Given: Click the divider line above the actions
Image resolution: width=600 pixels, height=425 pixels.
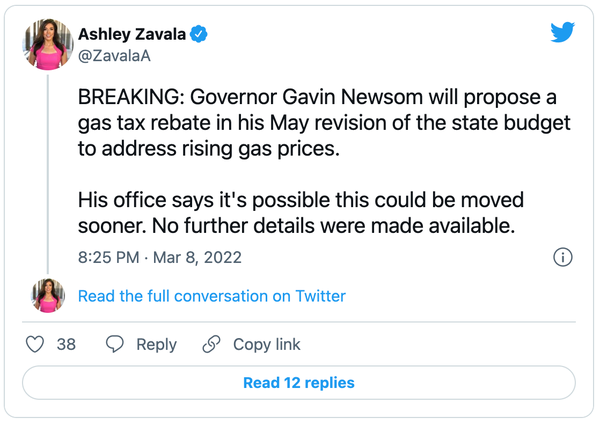Looking at the screenshot, I should 299,322.
